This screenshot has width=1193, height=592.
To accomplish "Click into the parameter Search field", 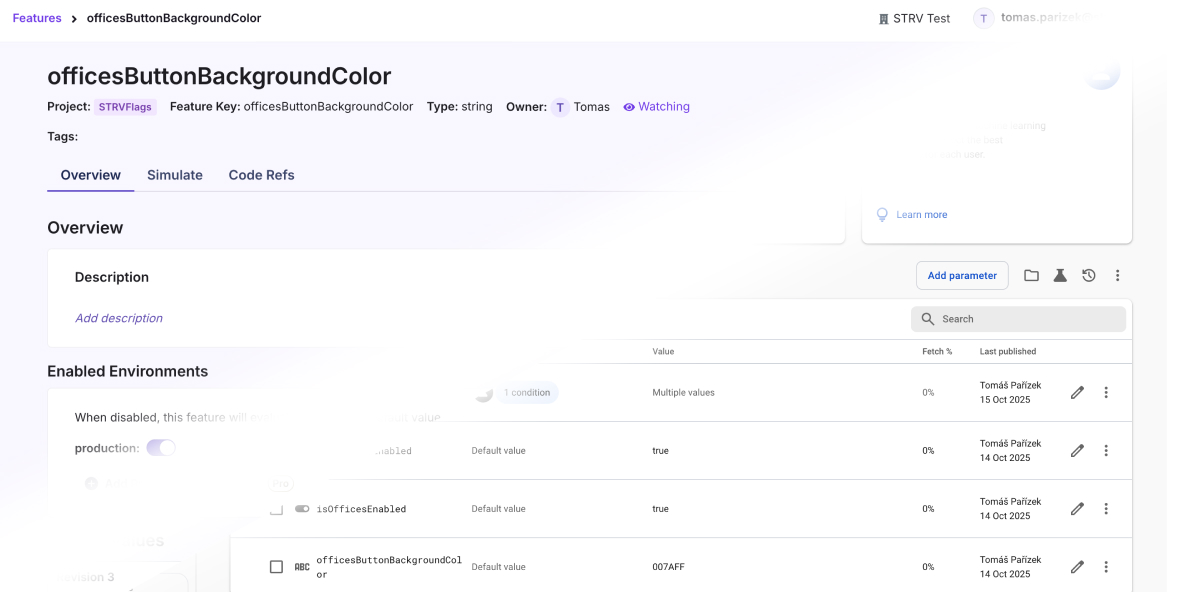I will 1018,319.
